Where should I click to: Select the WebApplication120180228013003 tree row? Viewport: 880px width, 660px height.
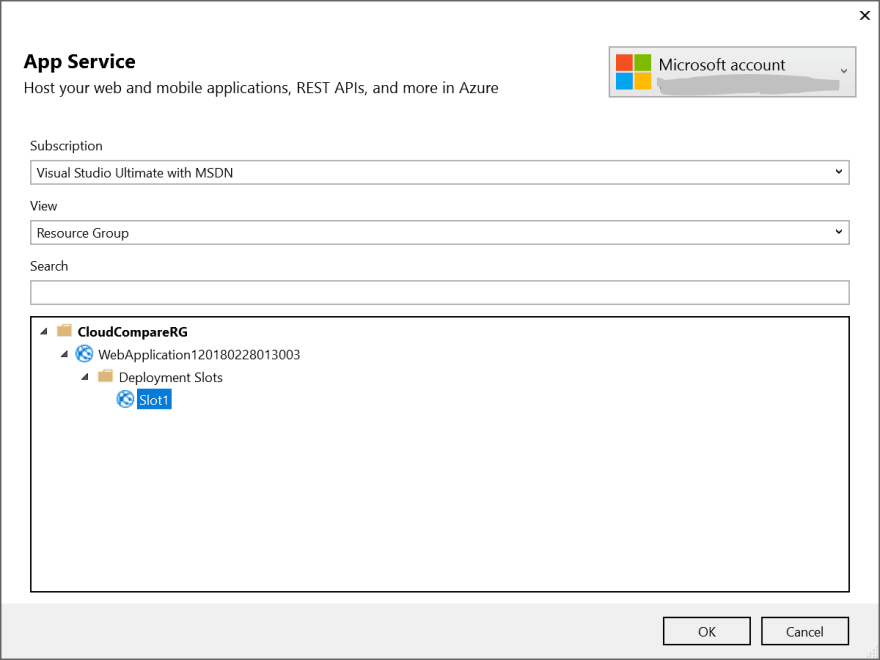[x=199, y=355]
